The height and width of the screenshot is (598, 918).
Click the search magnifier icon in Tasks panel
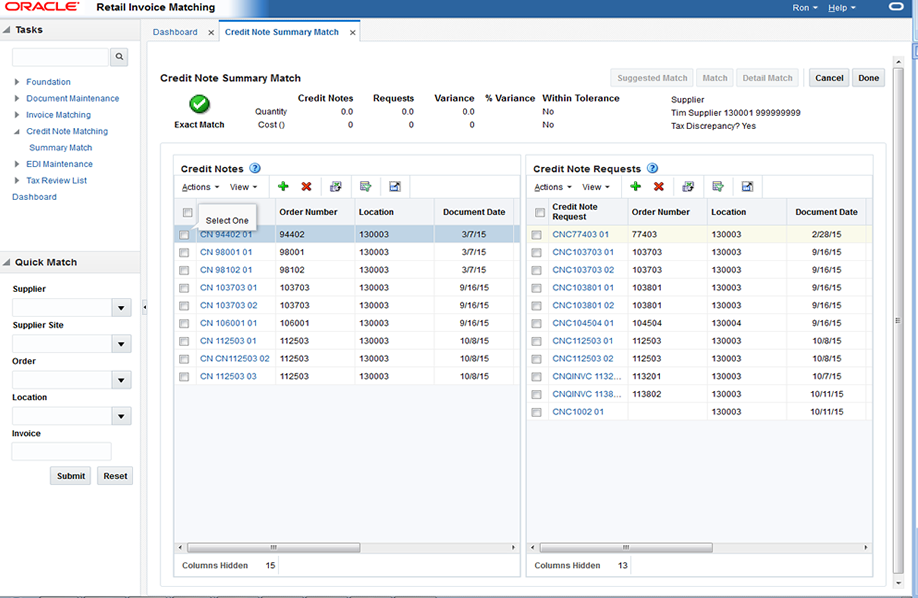pos(119,58)
